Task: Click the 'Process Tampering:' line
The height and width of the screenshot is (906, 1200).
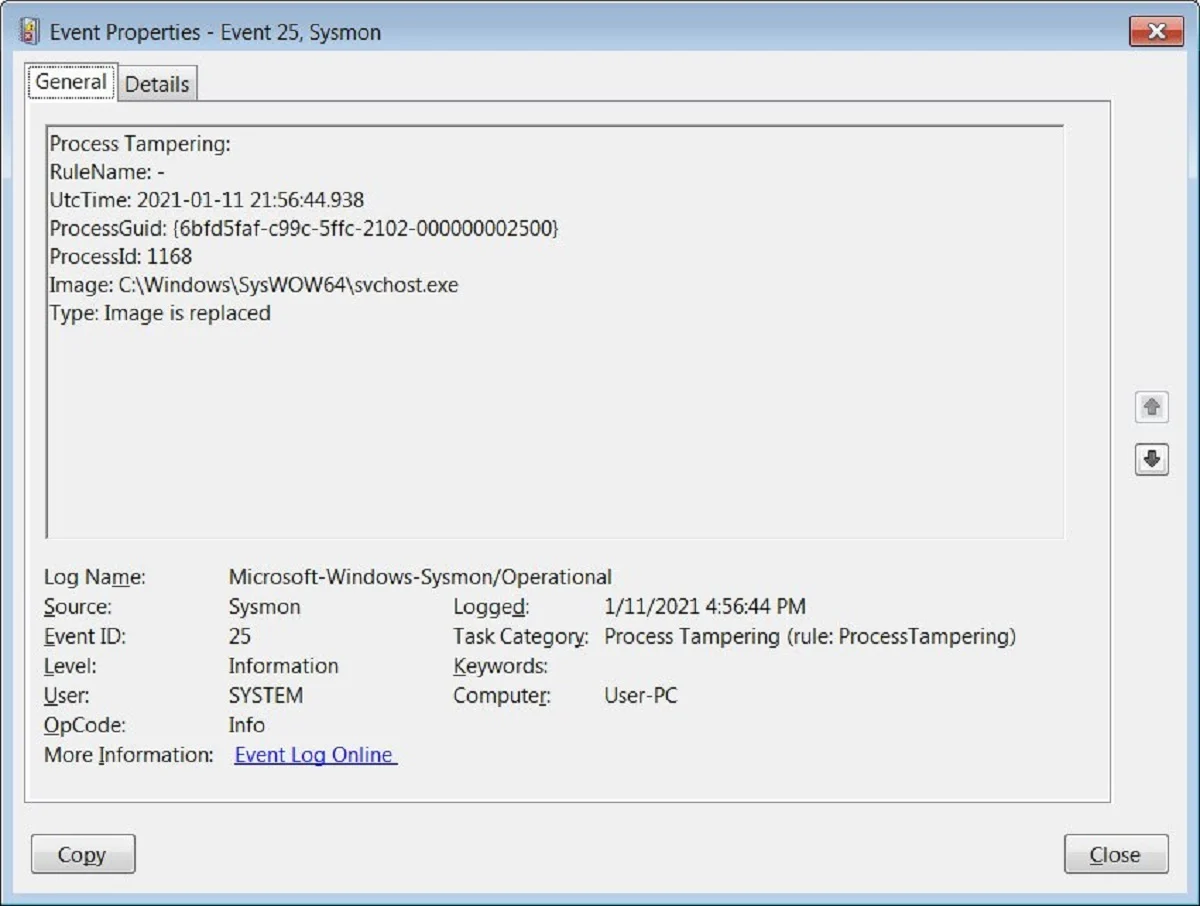Action: click(140, 144)
